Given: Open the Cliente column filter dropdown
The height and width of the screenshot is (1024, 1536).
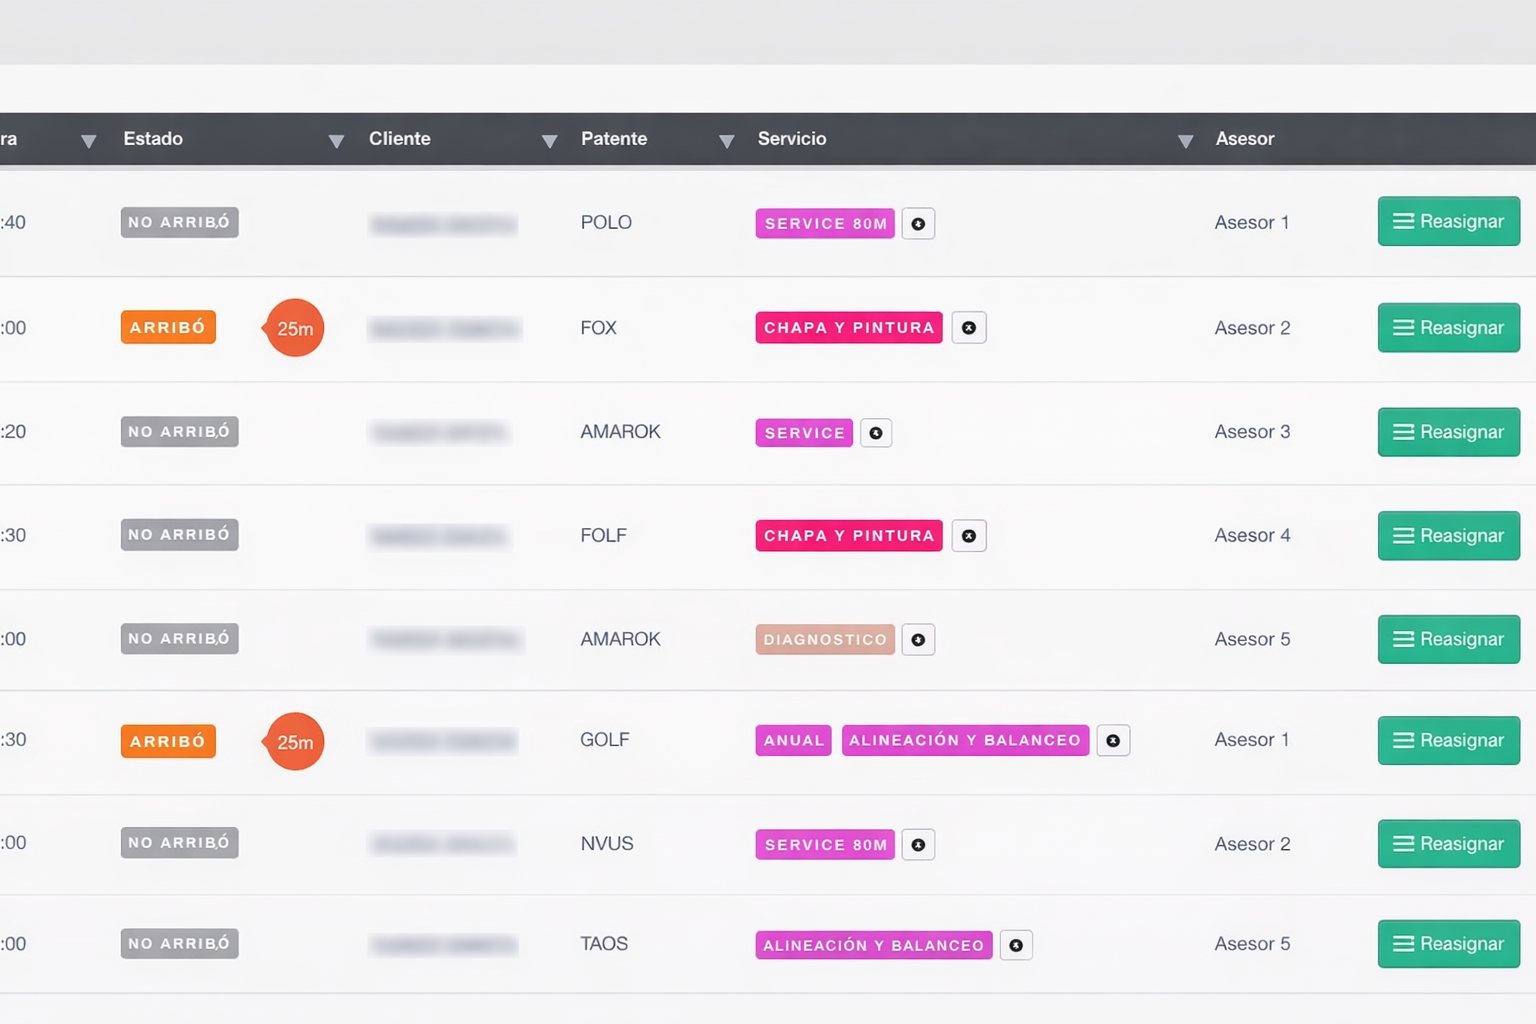Looking at the screenshot, I should pyautogui.click(x=549, y=141).
